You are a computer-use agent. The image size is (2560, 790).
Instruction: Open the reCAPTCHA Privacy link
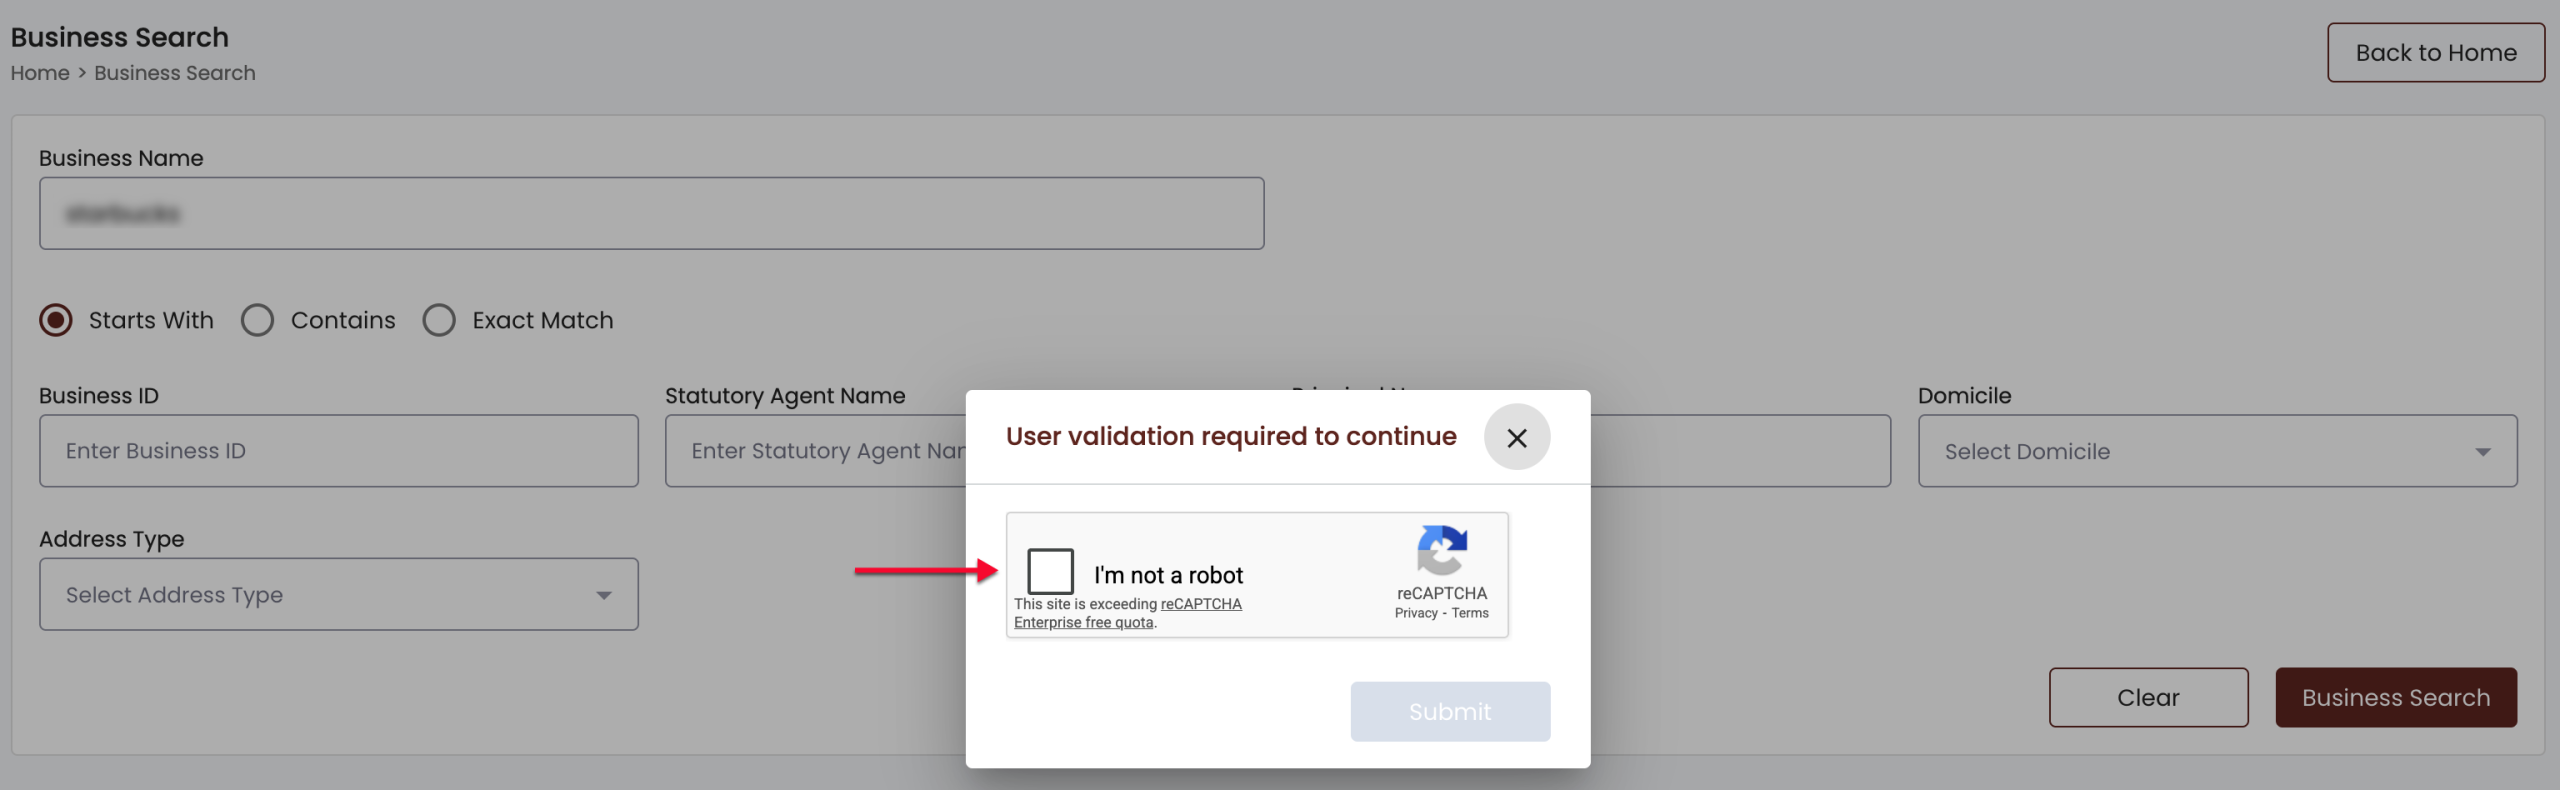click(1415, 613)
